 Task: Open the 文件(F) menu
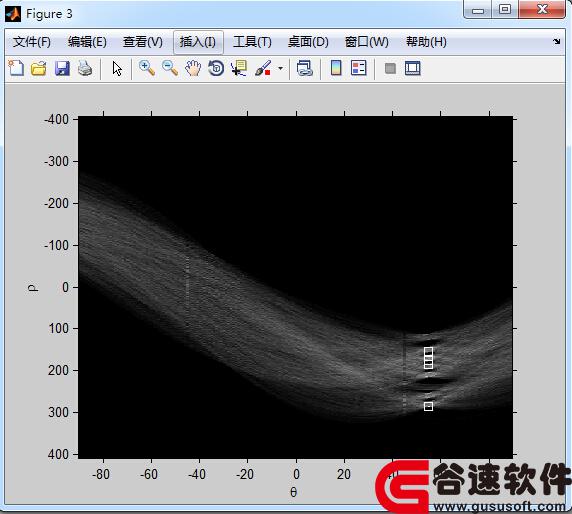[31, 42]
